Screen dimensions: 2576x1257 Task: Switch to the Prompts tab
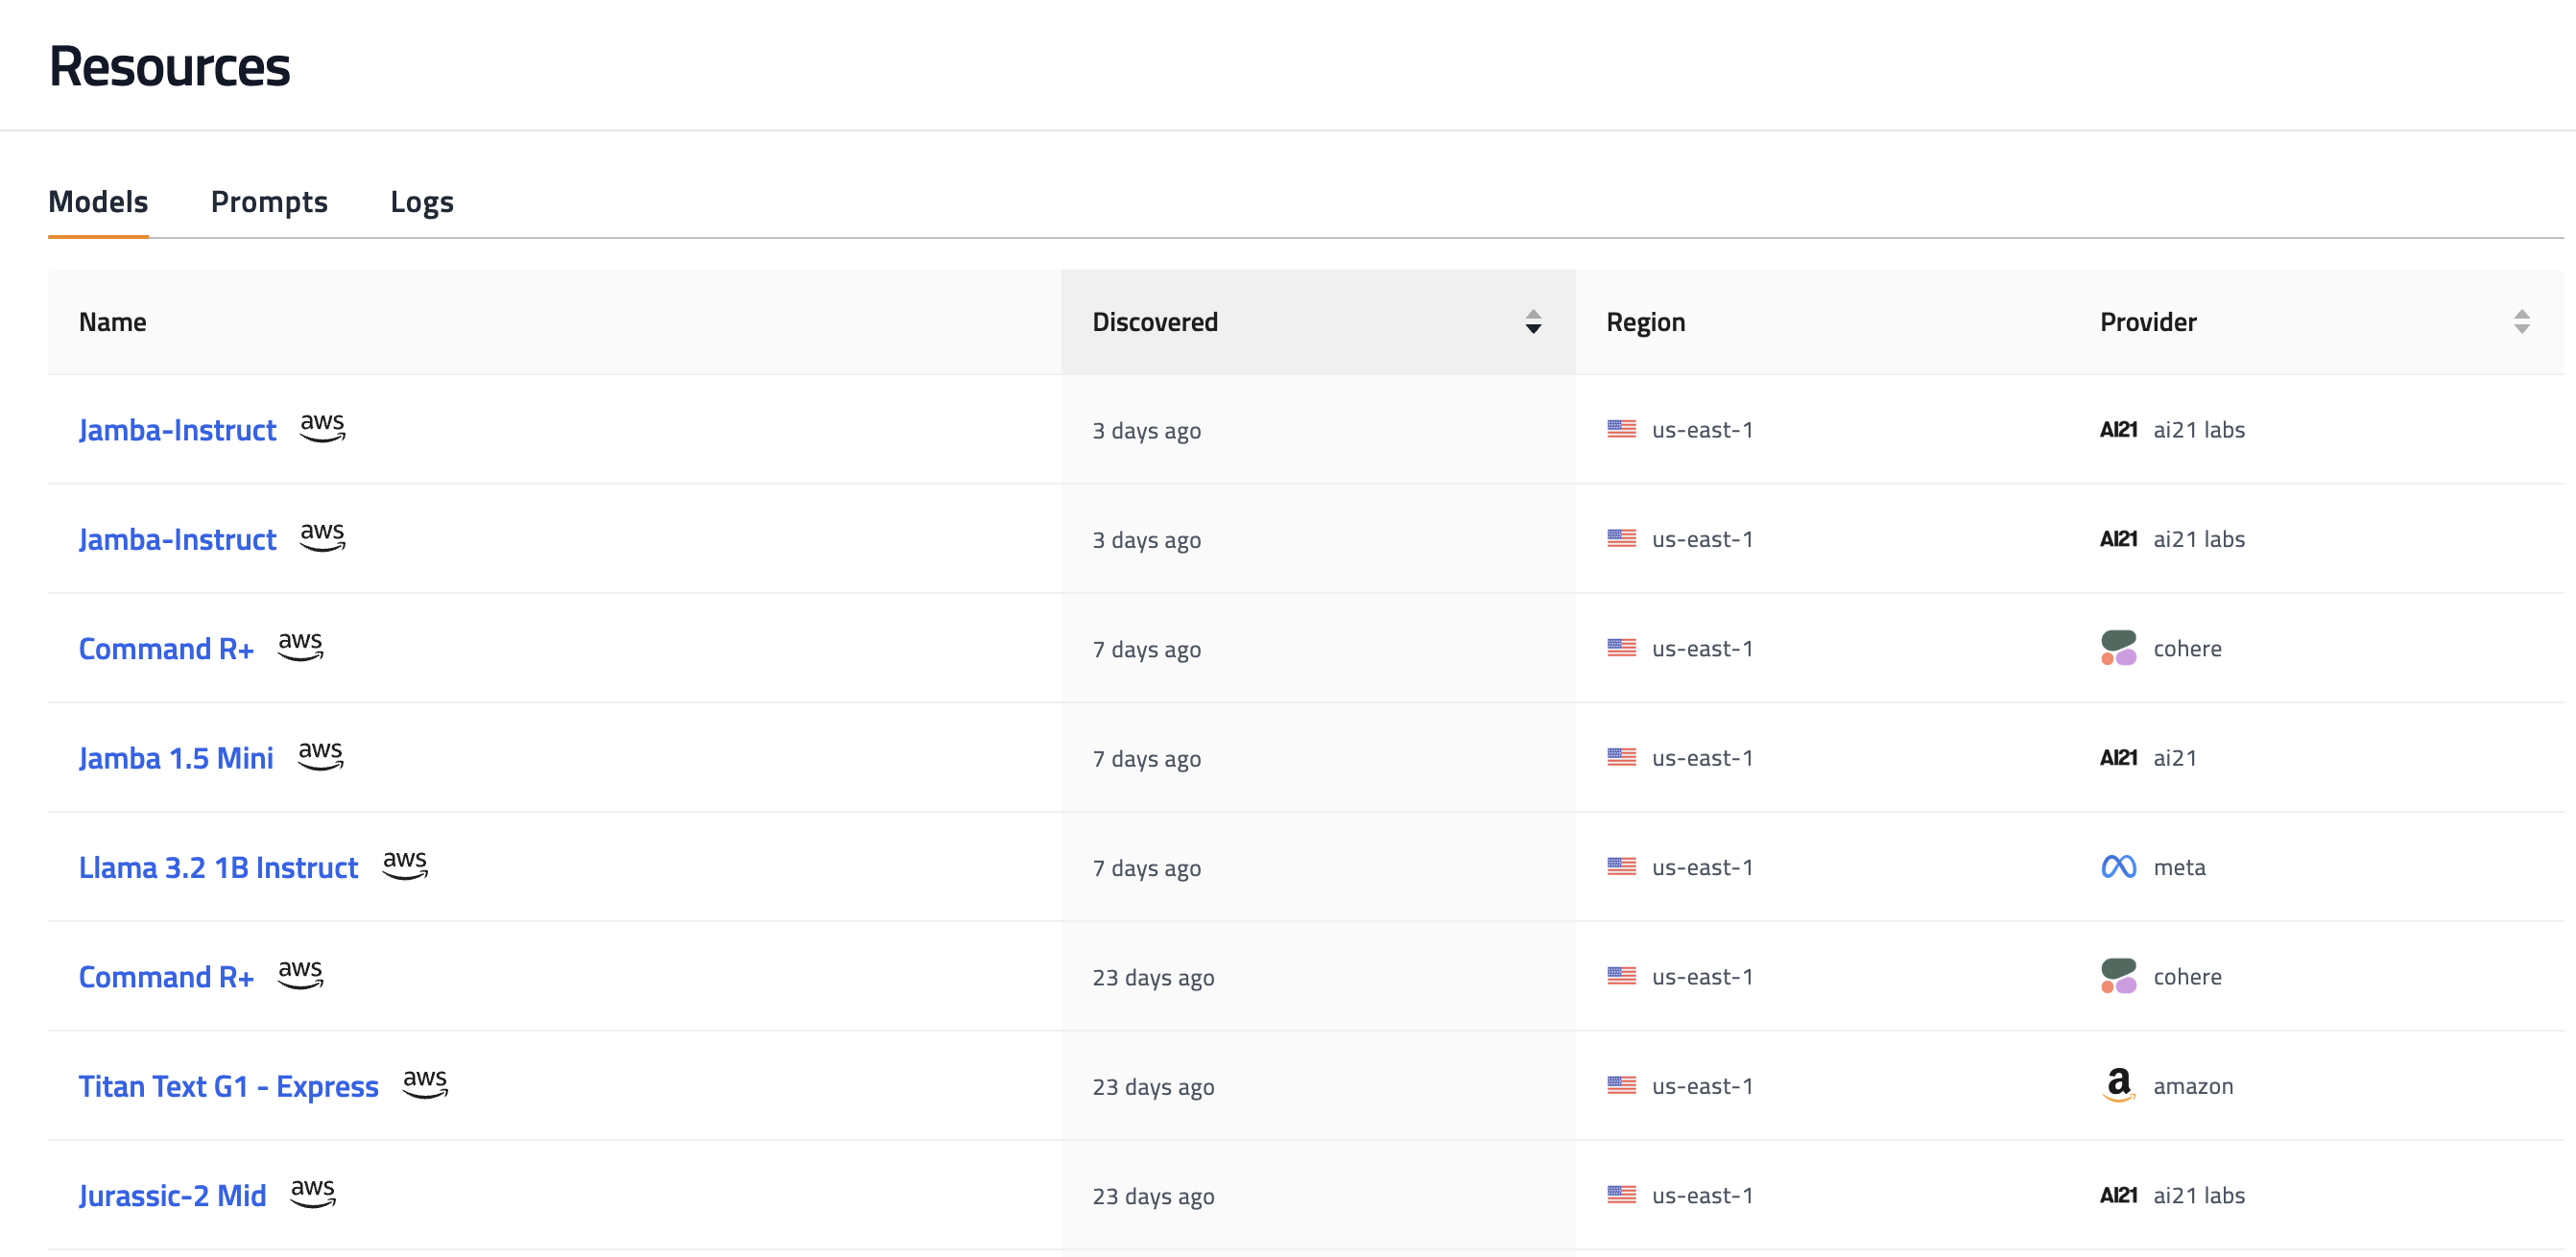click(x=269, y=202)
